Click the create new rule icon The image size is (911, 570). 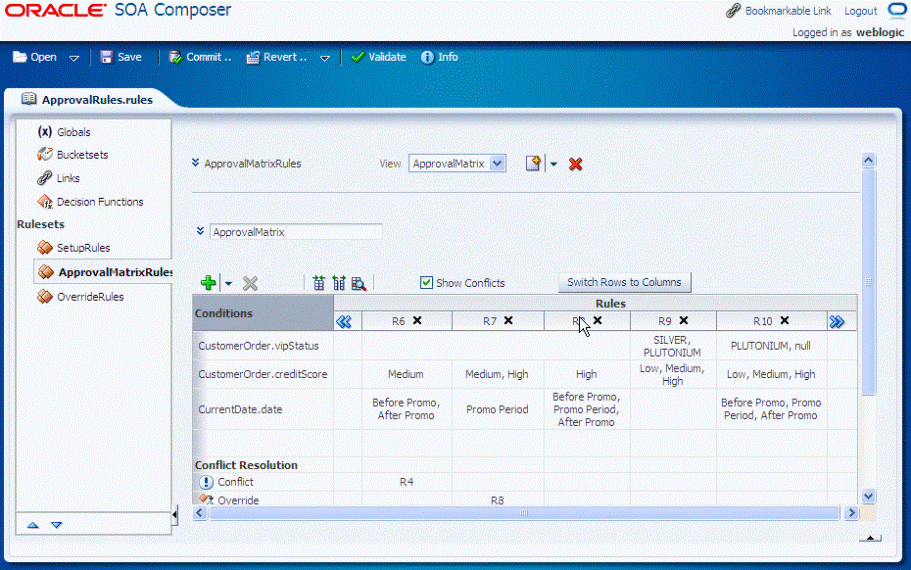point(533,163)
